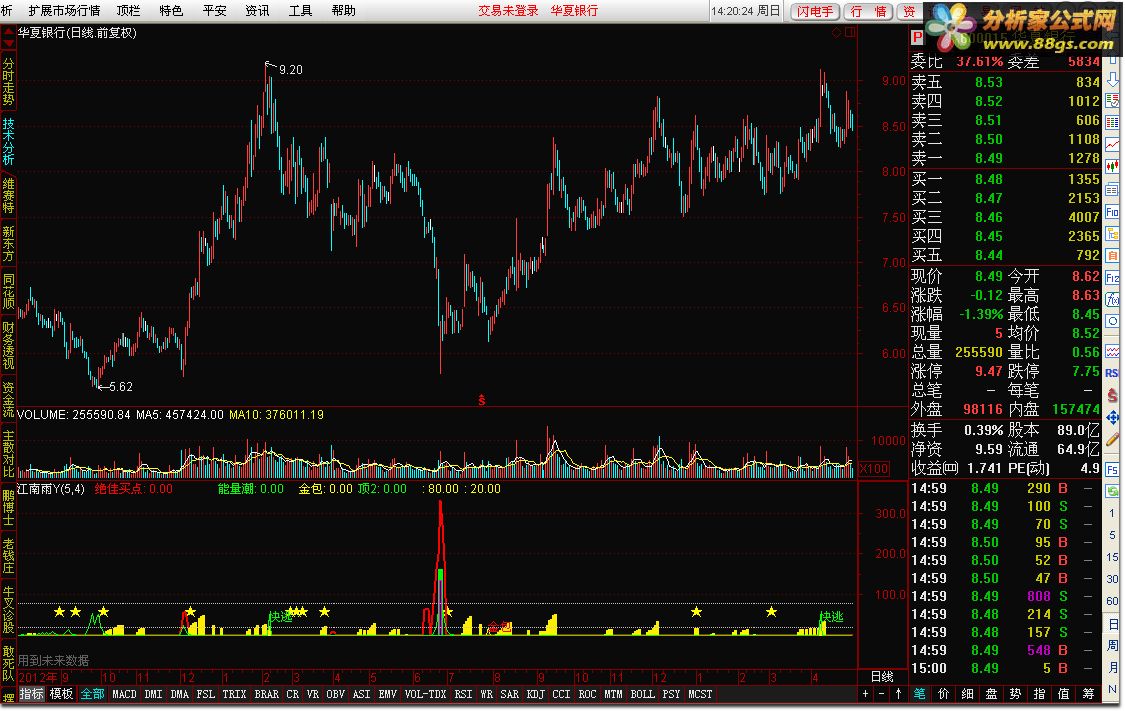
Task: Select the candlestick chart icon
Action: pyautogui.click(x=1112, y=166)
